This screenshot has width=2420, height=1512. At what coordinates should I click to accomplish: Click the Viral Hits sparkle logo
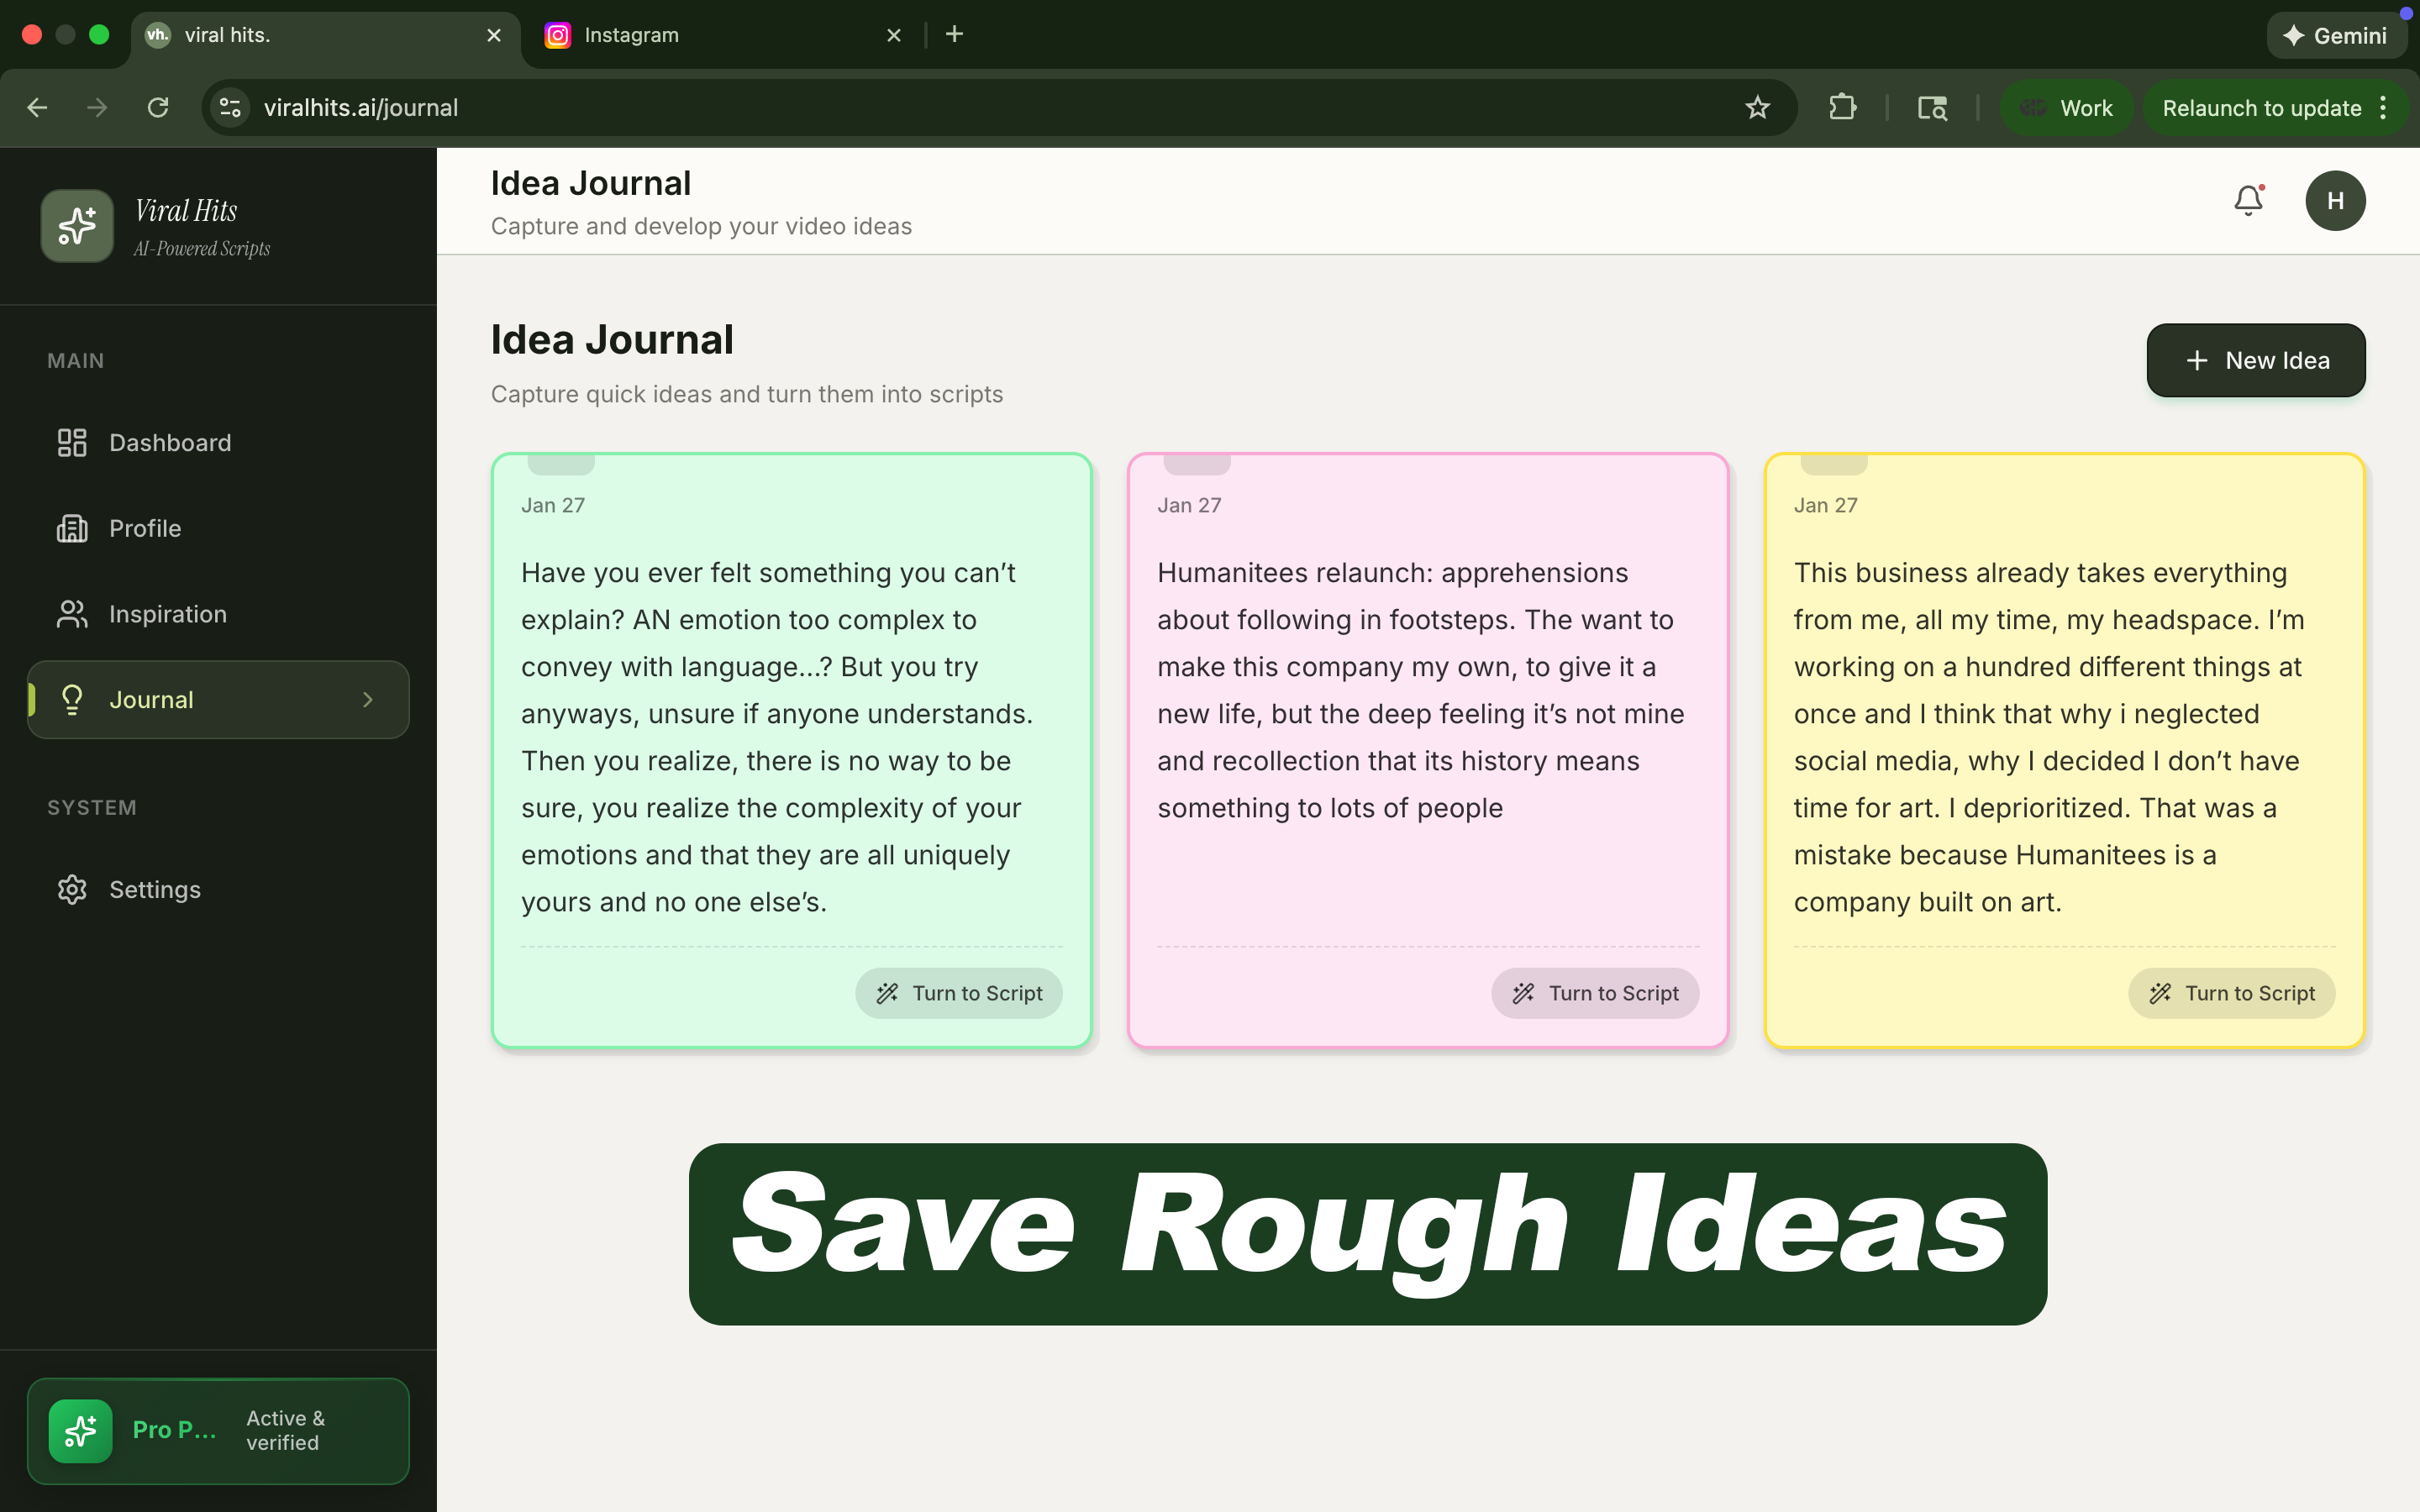pyautogui.click(x=77, y=226)
